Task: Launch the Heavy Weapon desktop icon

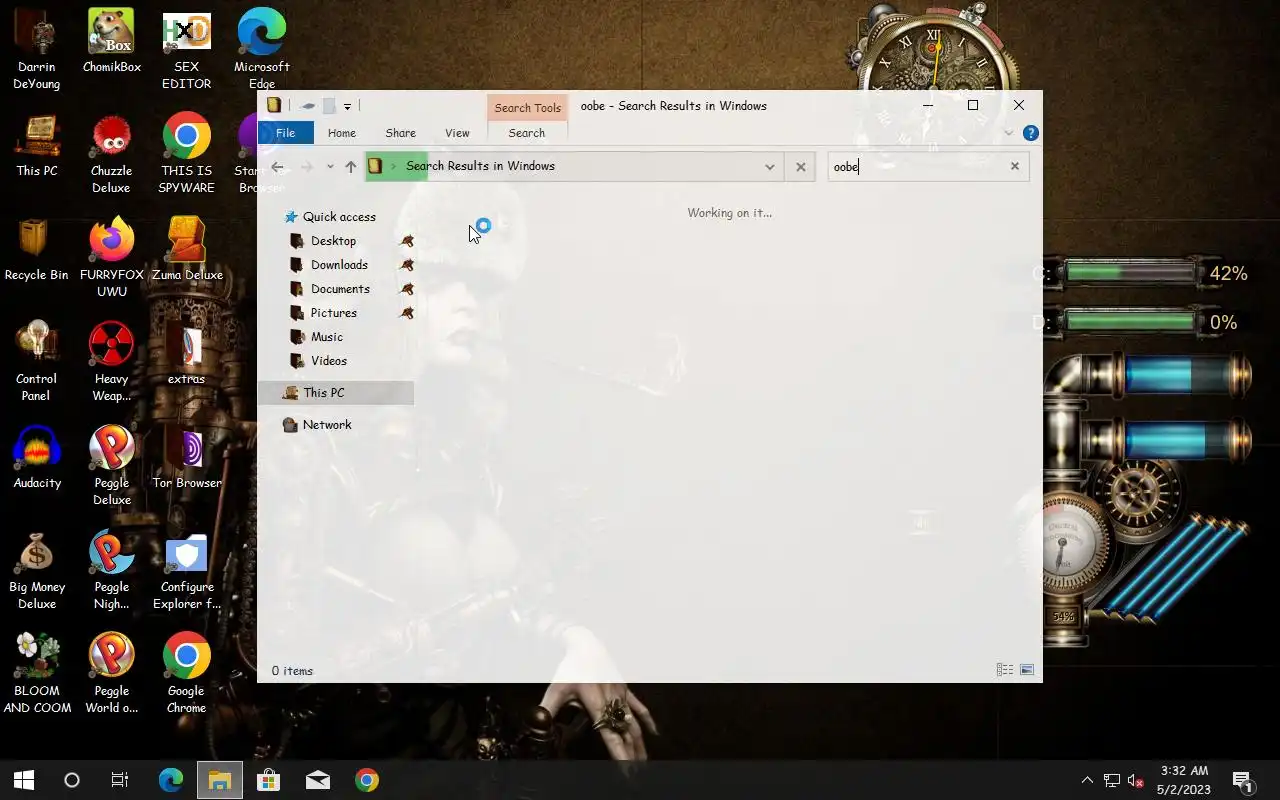Action: tap(112, 362)
